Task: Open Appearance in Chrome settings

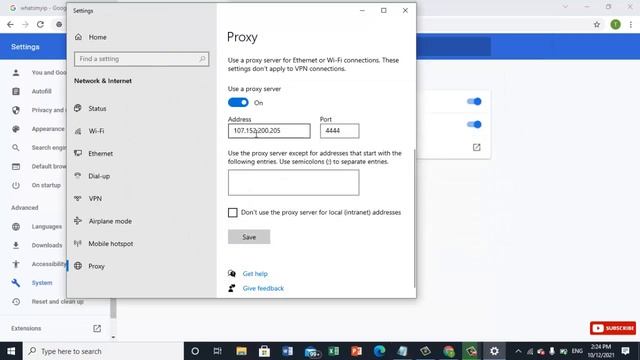Action: pos(48,129)
